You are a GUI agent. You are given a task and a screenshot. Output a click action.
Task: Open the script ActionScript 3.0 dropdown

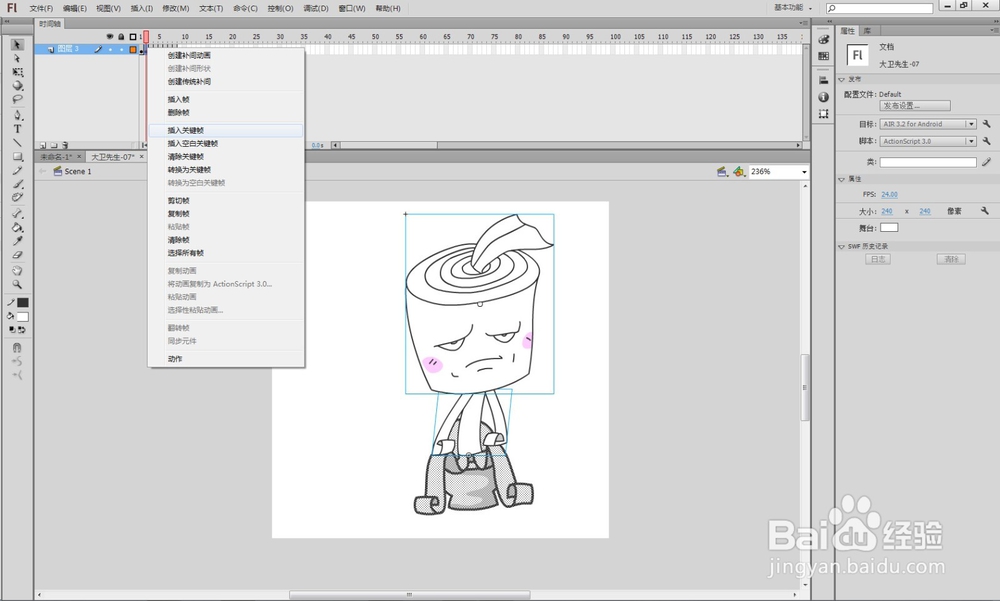[x=928, y=141]
